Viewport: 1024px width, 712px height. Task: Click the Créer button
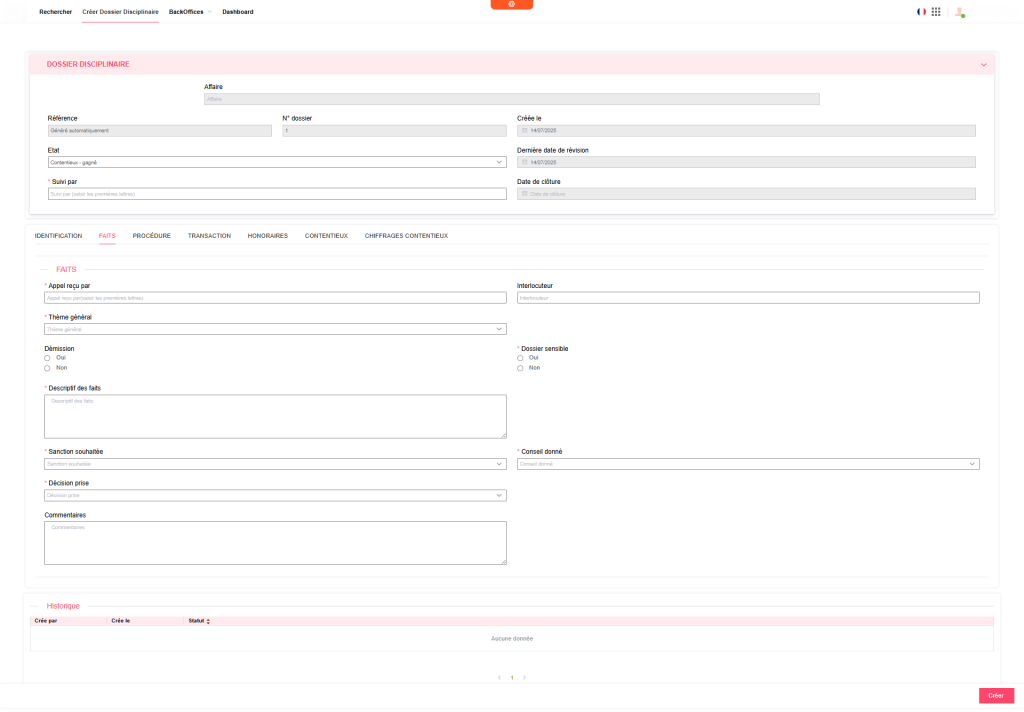click(x=996, y=696)
